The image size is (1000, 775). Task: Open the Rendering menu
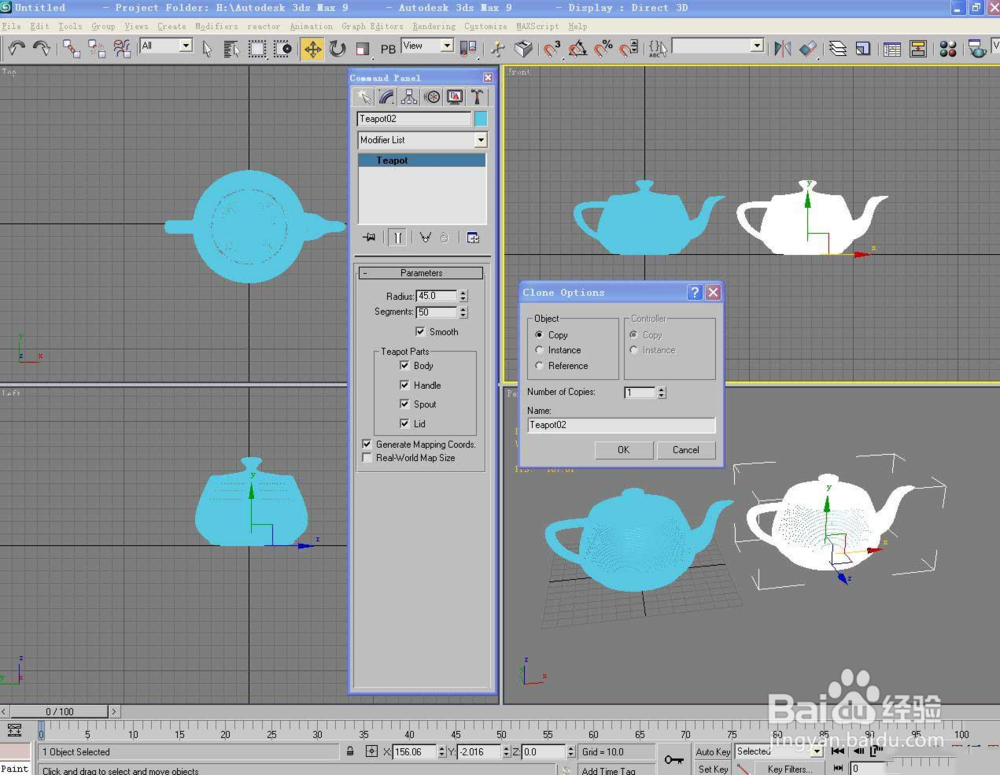pyautogui.click(x=434, y=26)
